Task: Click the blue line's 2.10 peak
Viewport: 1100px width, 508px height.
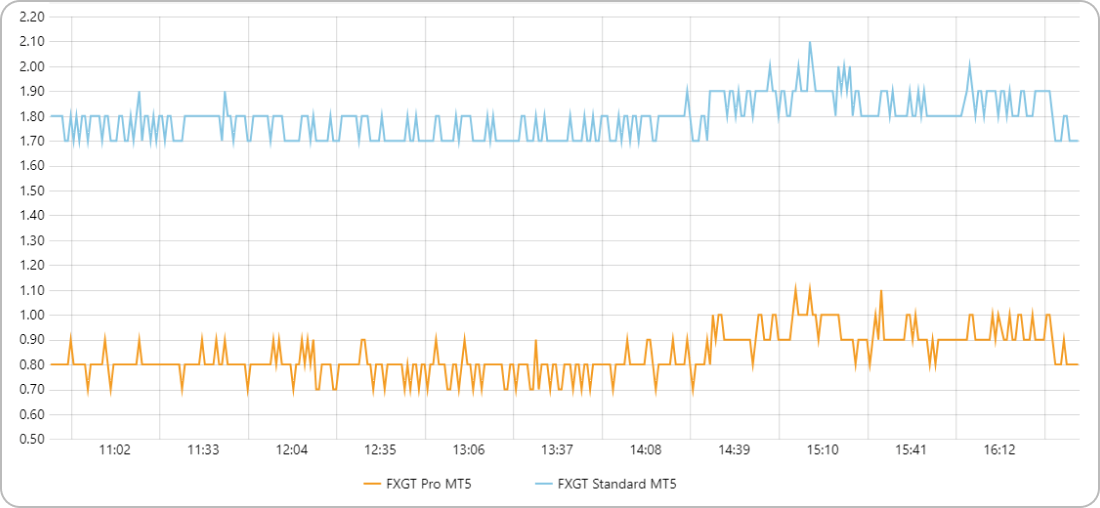Action: pos(810,42)
